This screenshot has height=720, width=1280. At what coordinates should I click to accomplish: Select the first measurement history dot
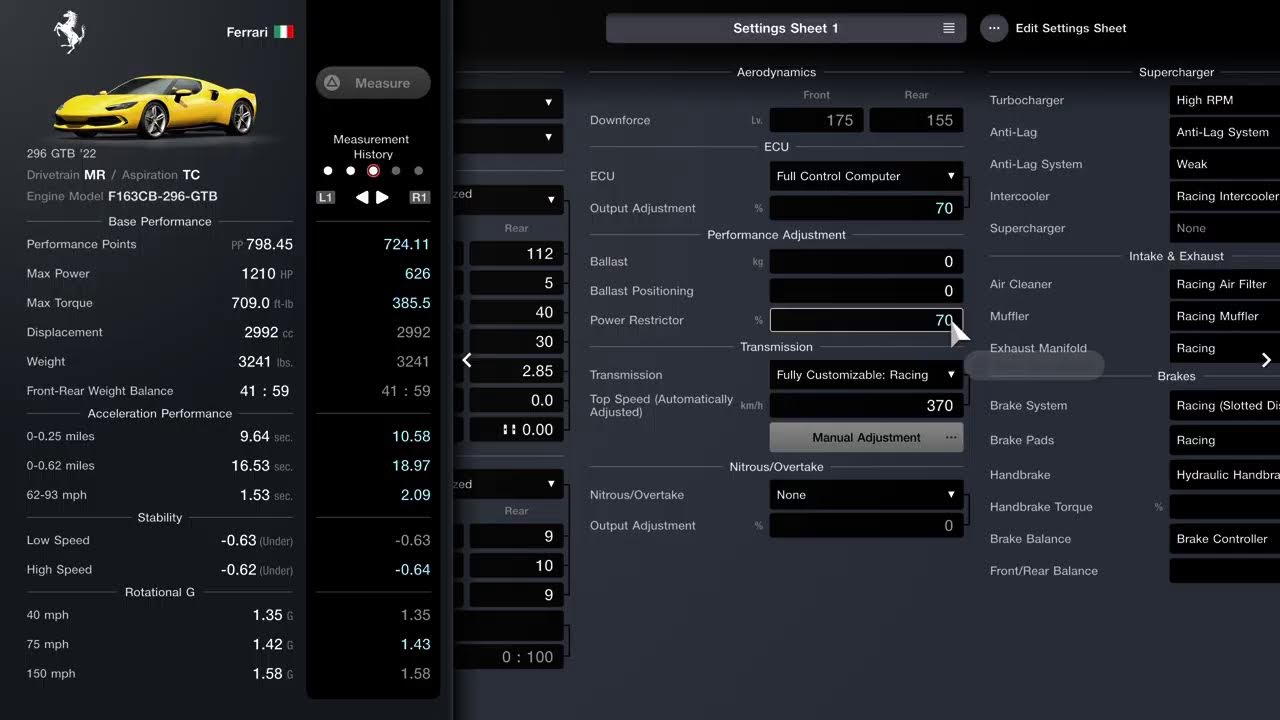pos(328,171)
